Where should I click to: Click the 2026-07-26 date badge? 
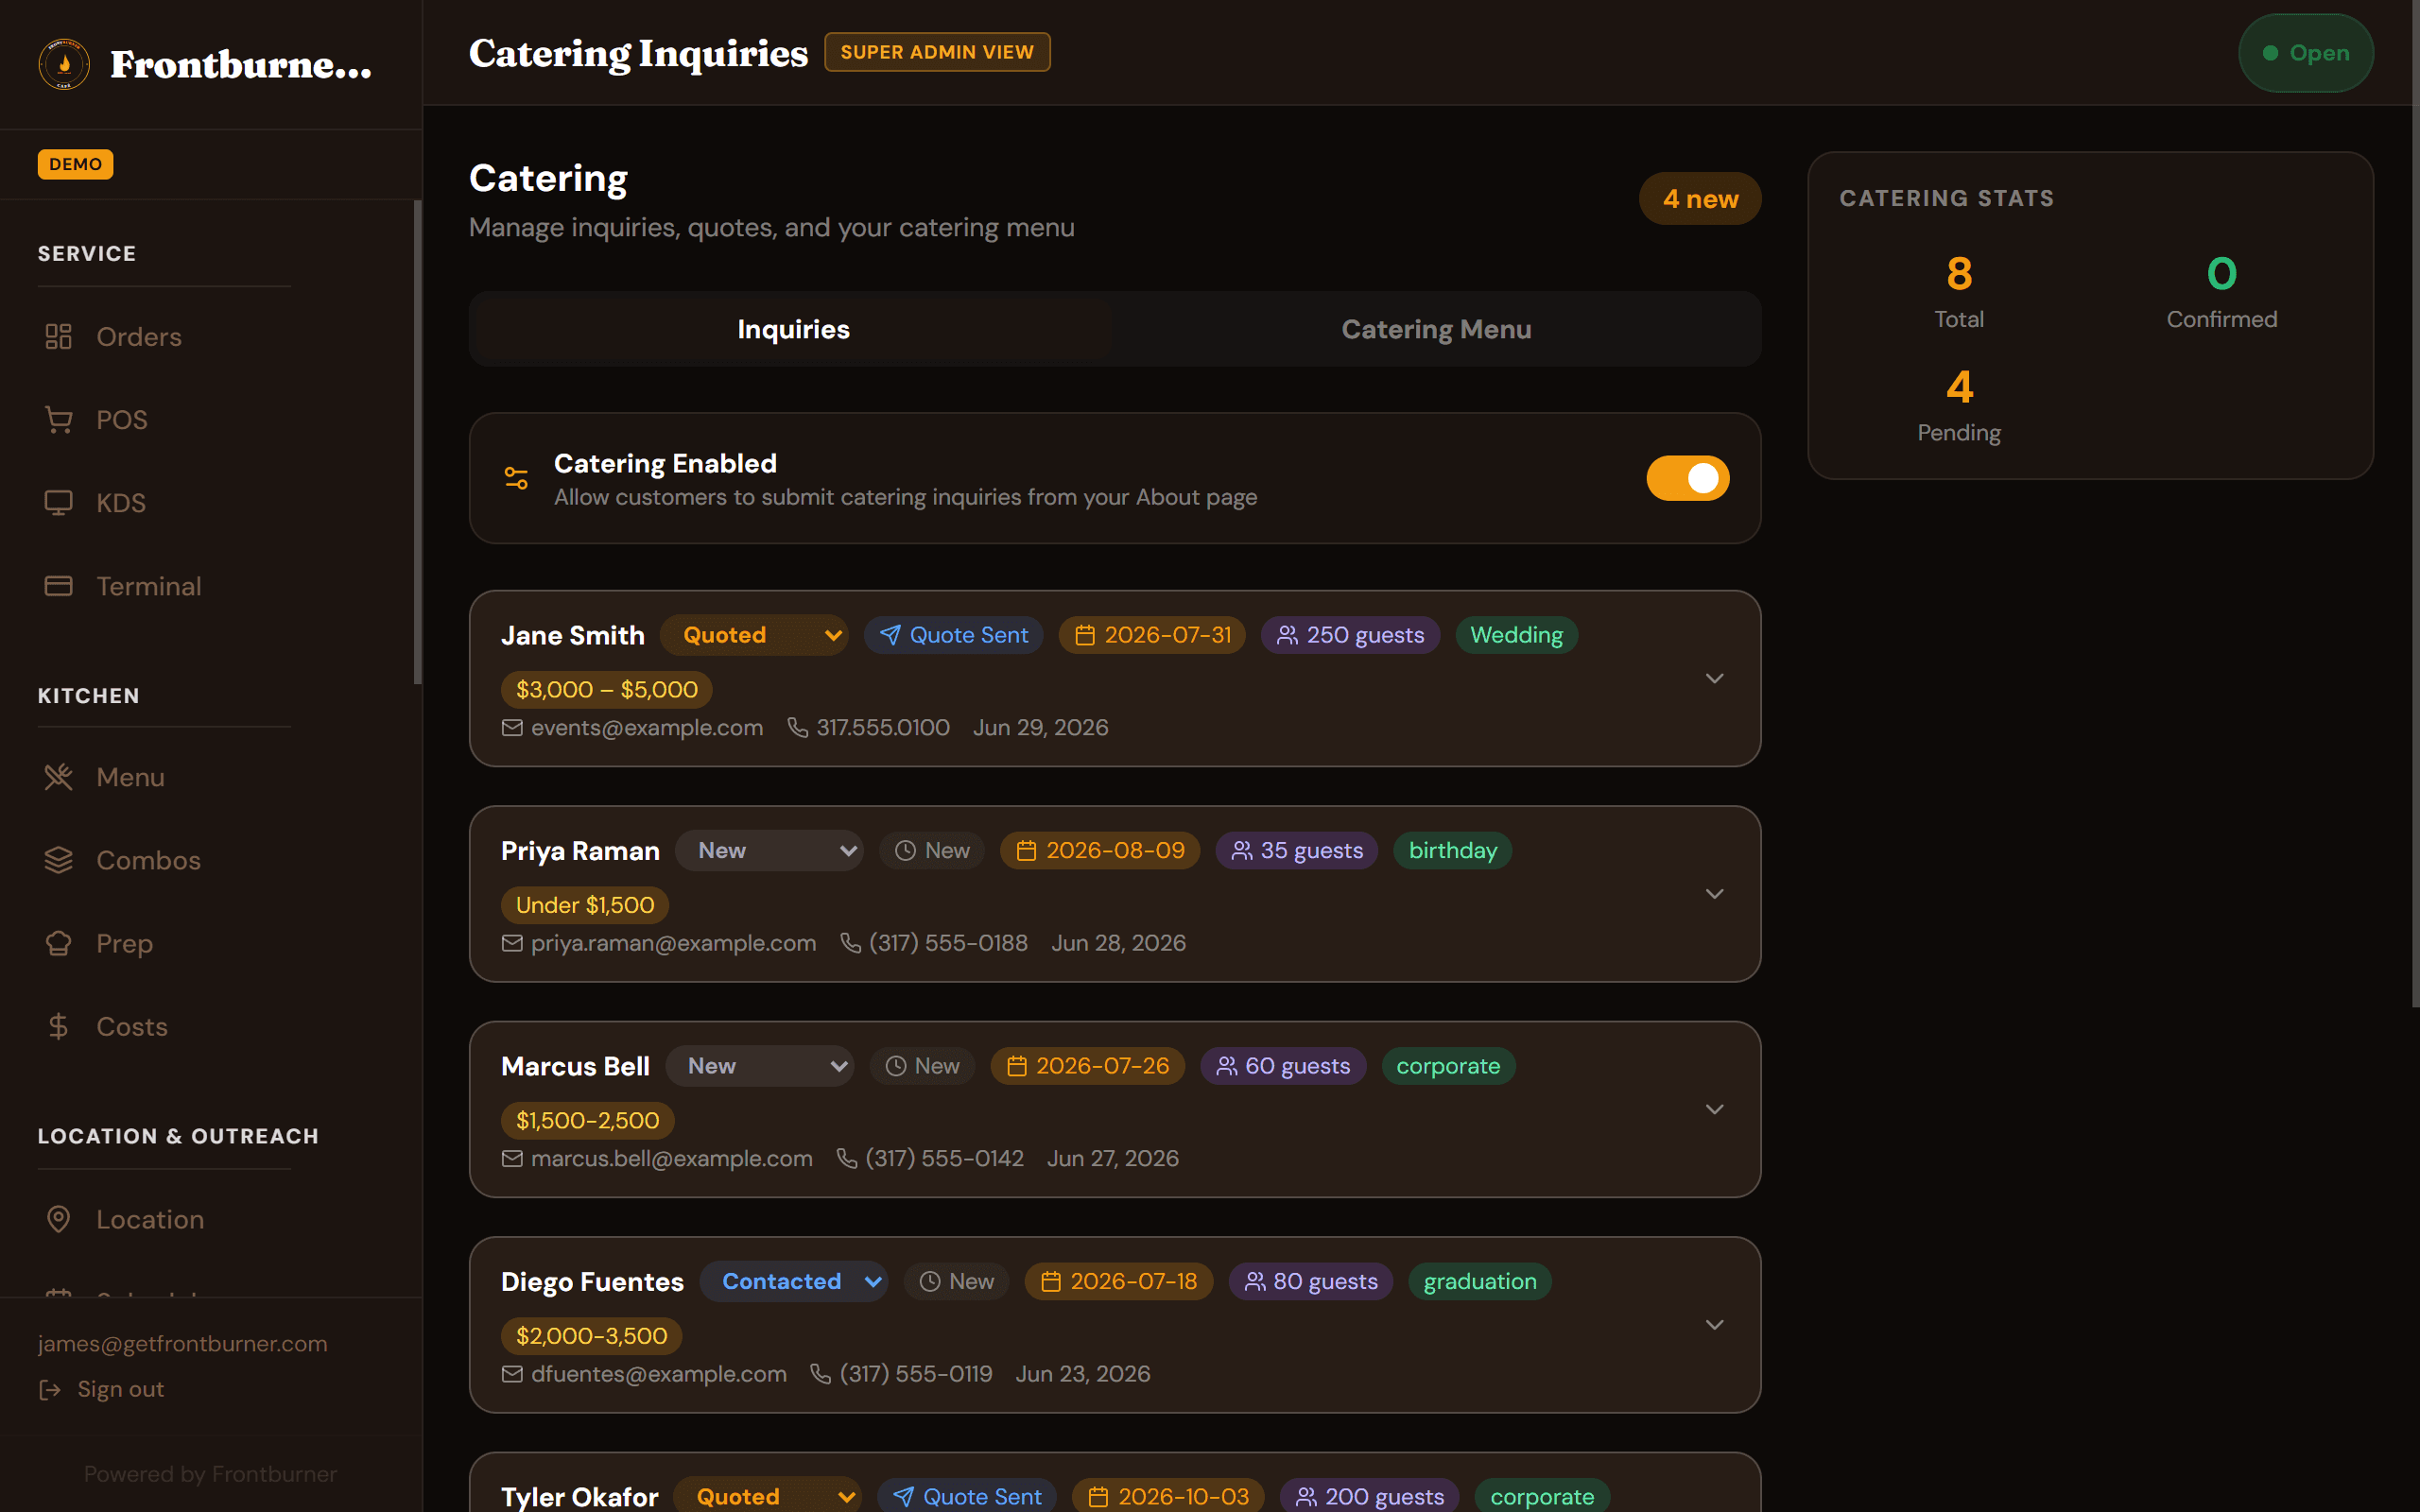tap(1087, 1066)
